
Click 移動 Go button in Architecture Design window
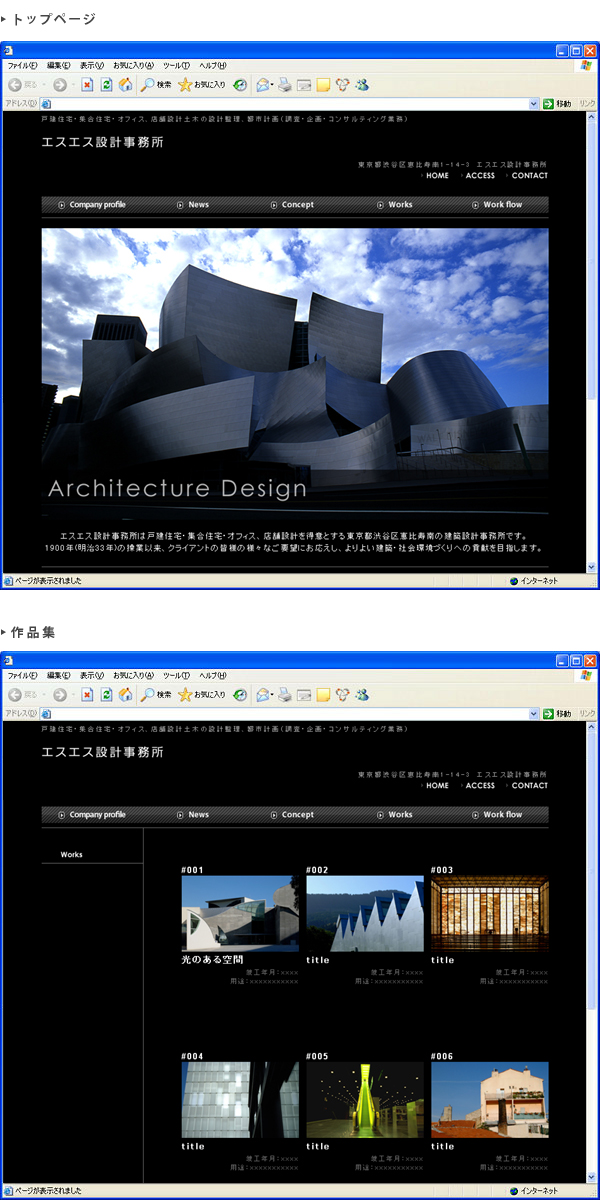(558, 103)
